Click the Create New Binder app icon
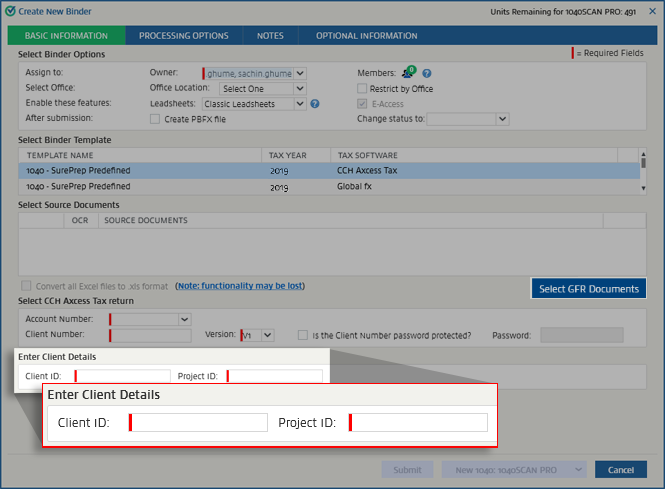 pos(10,11)
